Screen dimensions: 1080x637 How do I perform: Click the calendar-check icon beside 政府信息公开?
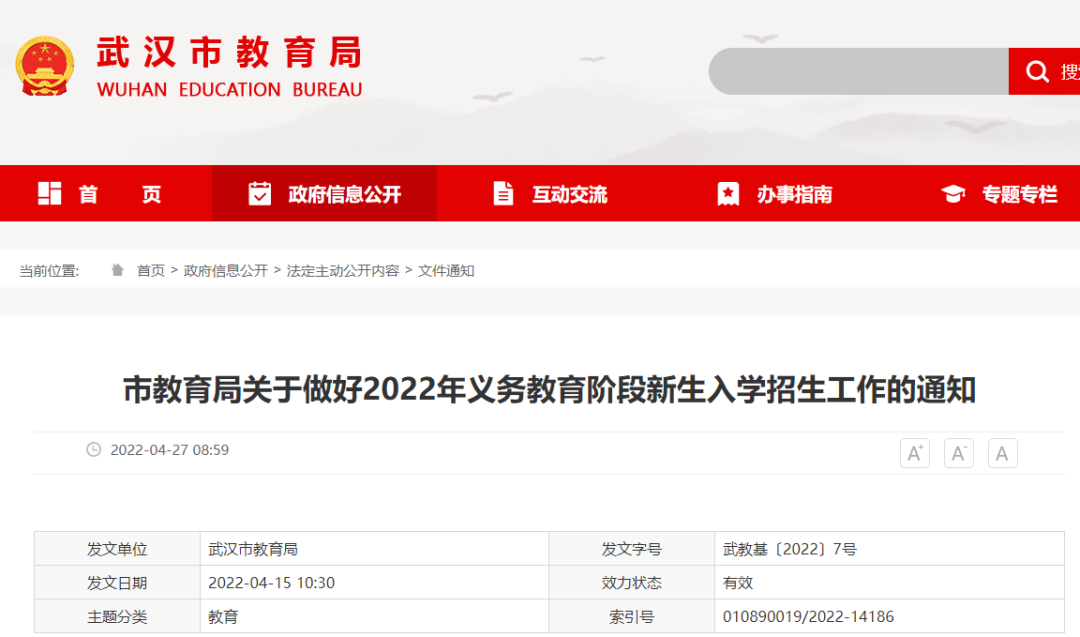(x=260, y=194)
